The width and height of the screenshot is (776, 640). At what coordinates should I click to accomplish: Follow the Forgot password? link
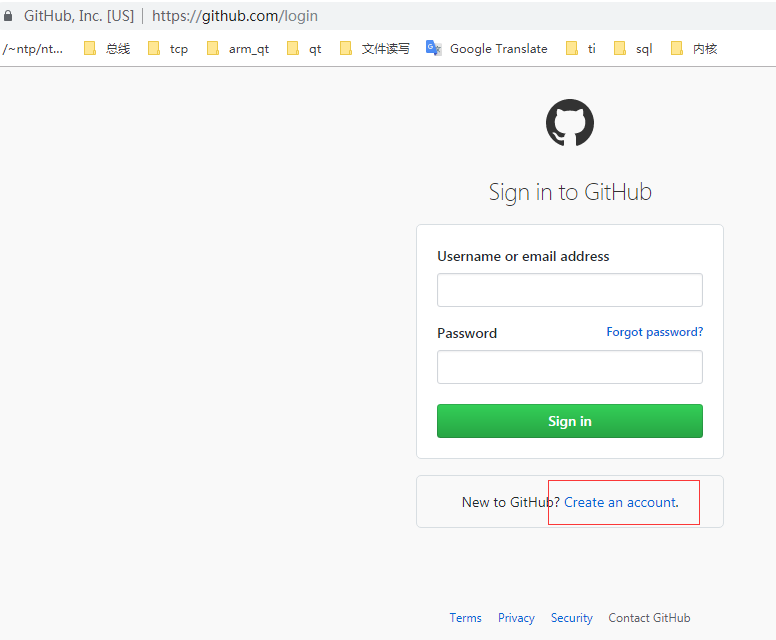click(x=655, y=332)
